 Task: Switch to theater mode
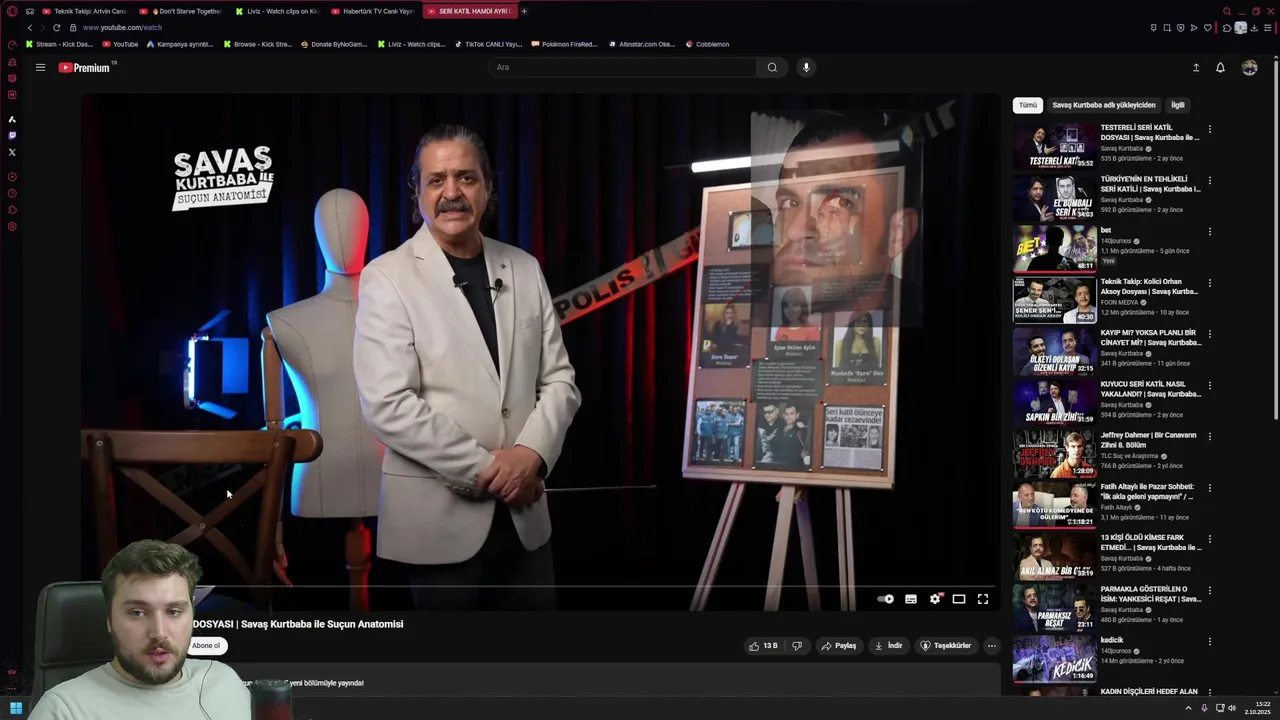959,599
